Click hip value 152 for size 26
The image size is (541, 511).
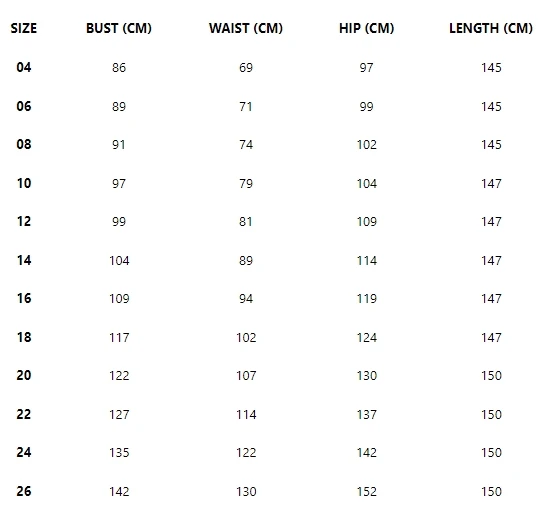click(366, 491)
